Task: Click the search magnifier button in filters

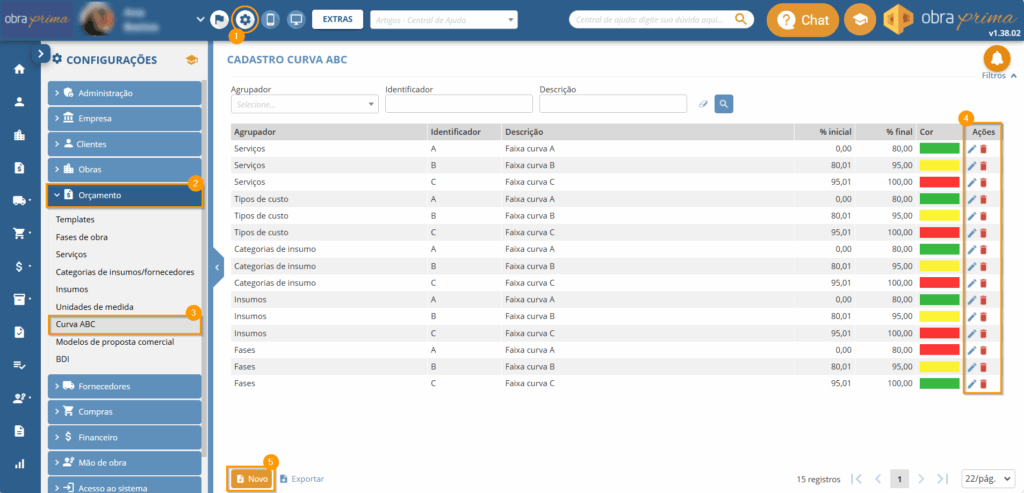Action: click(724, 103)
